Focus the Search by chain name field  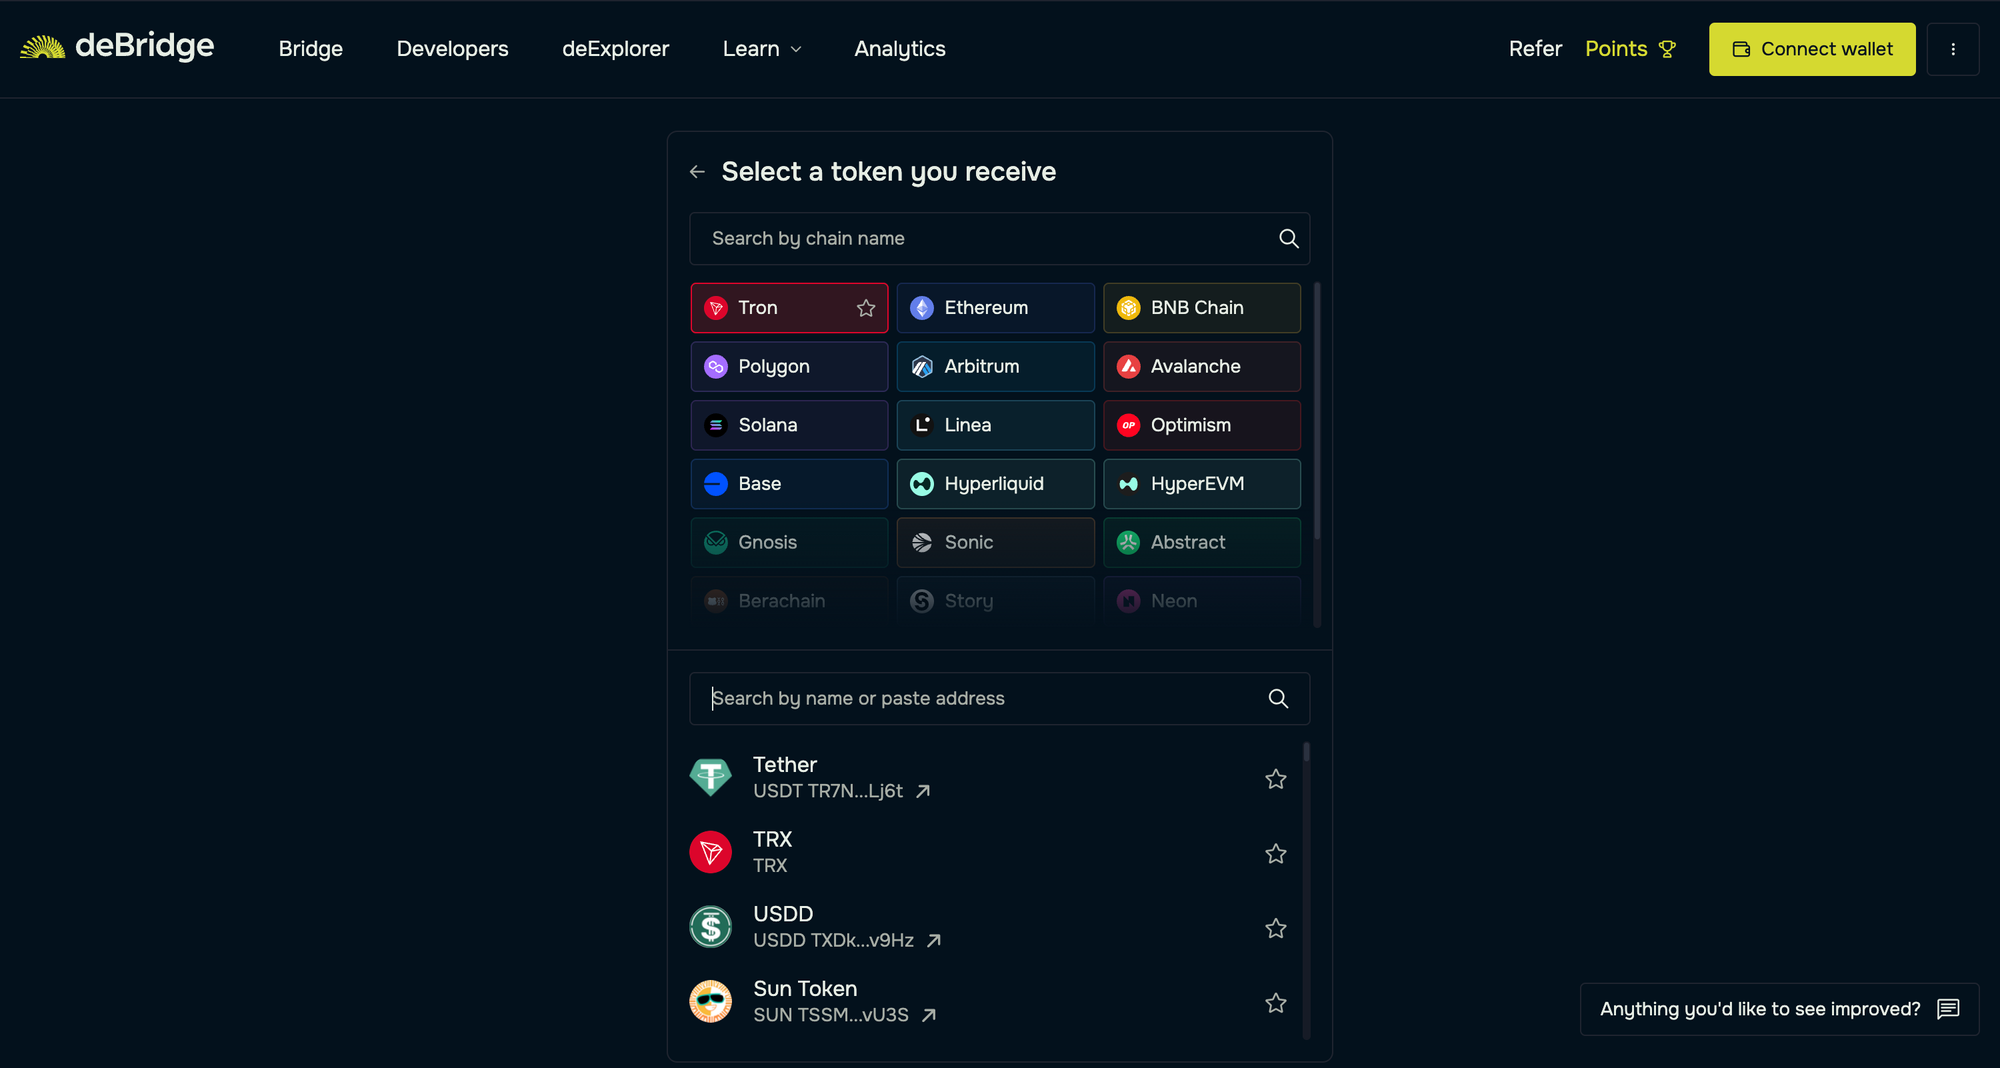click(985, 239)
